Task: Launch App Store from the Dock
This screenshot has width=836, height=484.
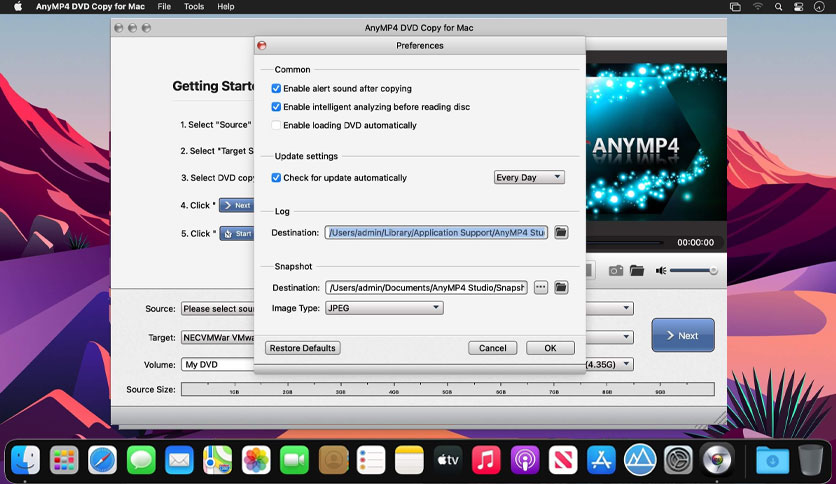Action: [x=601, y=459]
